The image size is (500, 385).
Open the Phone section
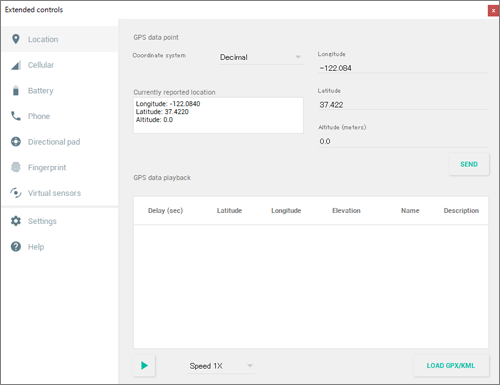tap(60, 116)
